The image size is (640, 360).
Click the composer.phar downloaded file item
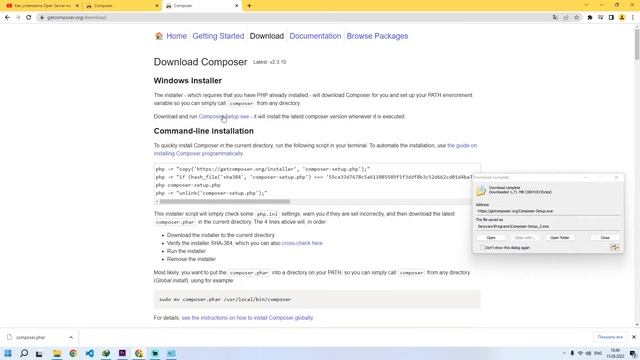click(31, 338)
